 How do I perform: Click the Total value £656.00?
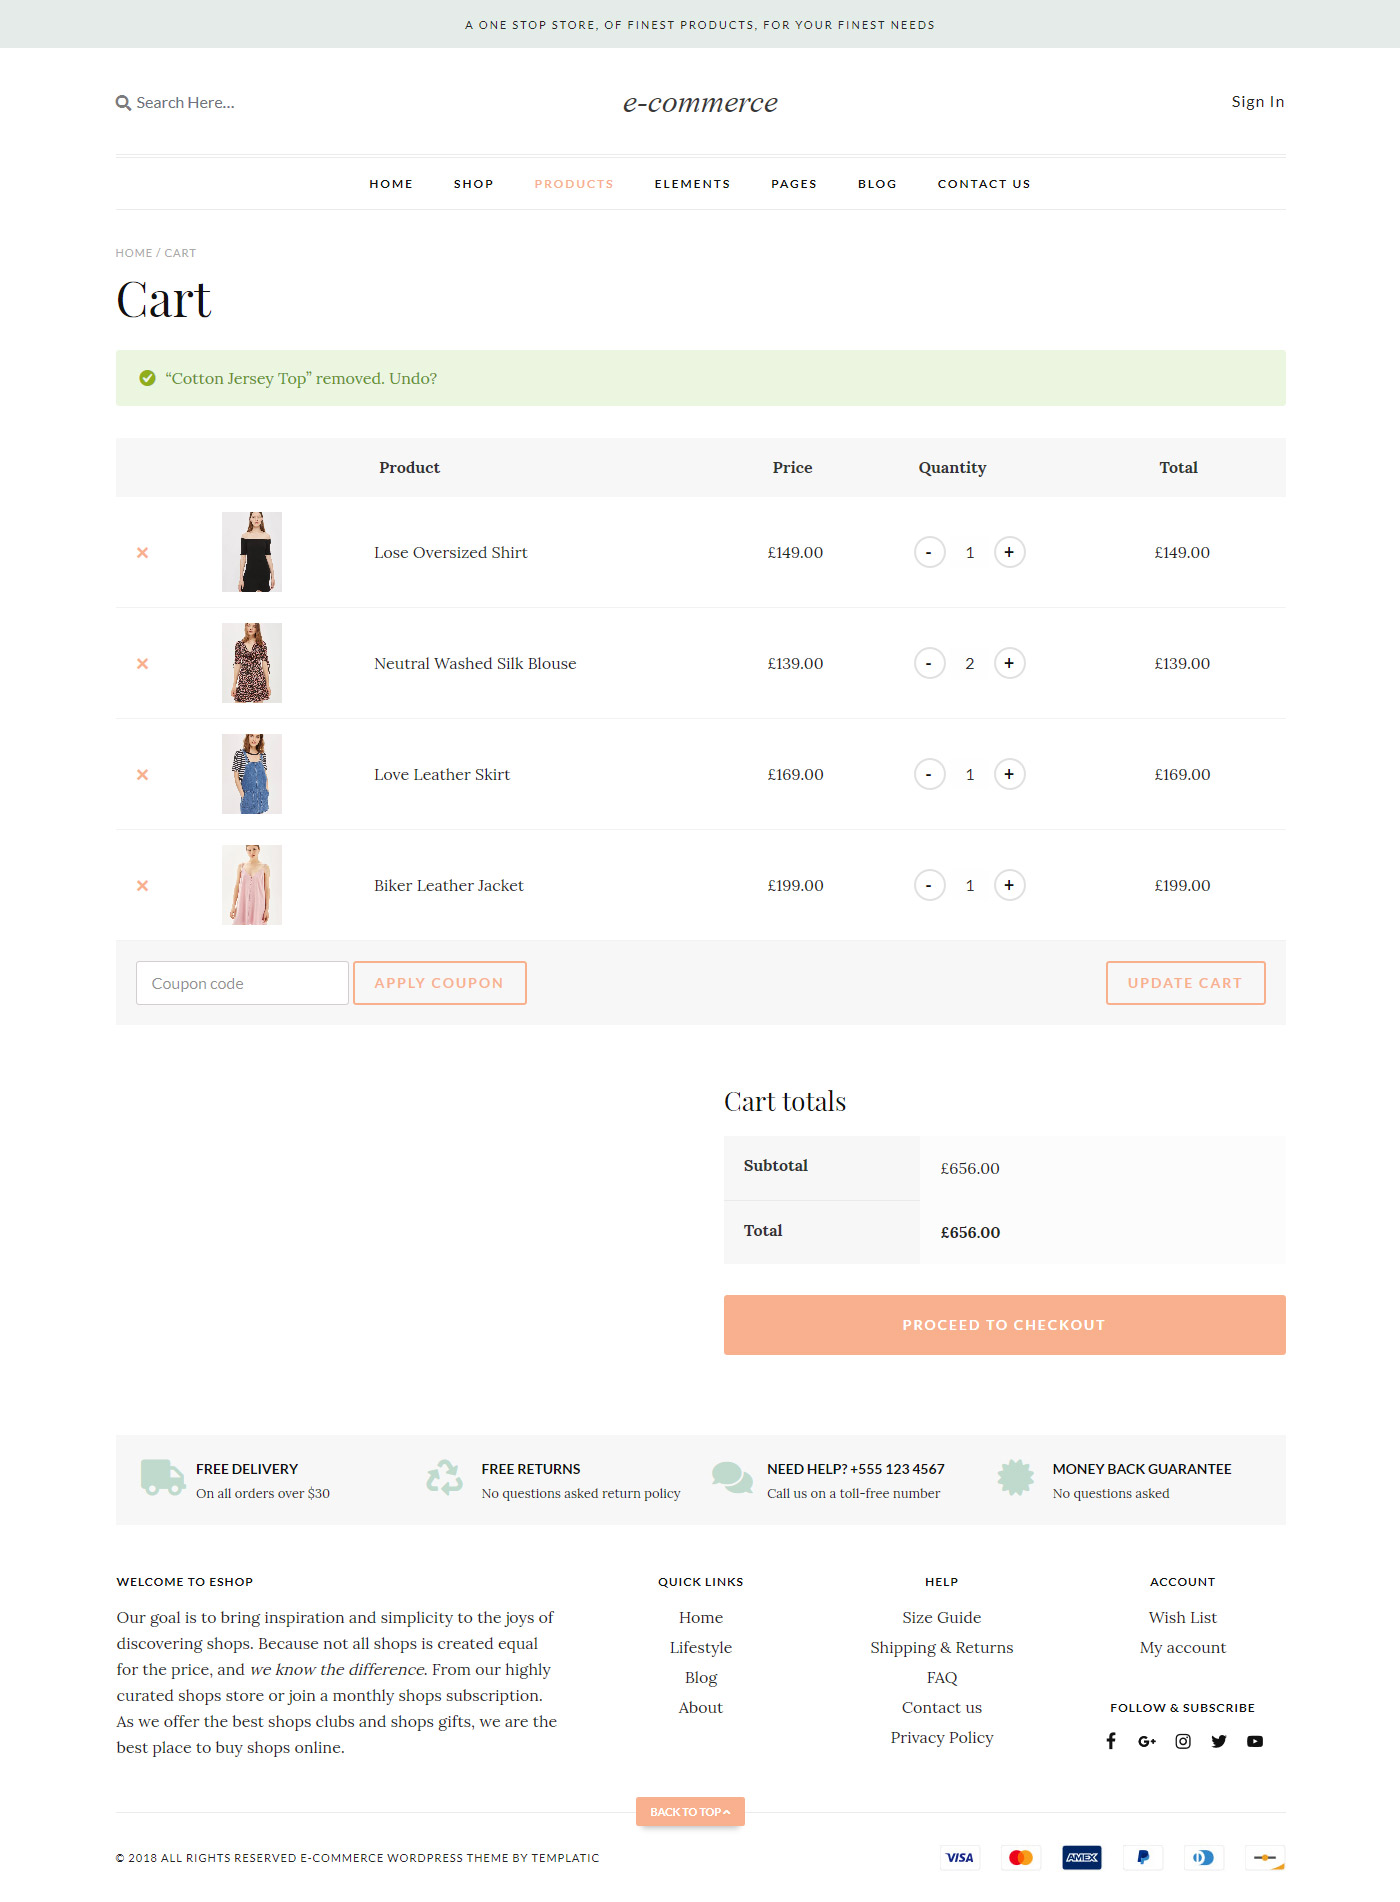click(x=970, y=1232)
